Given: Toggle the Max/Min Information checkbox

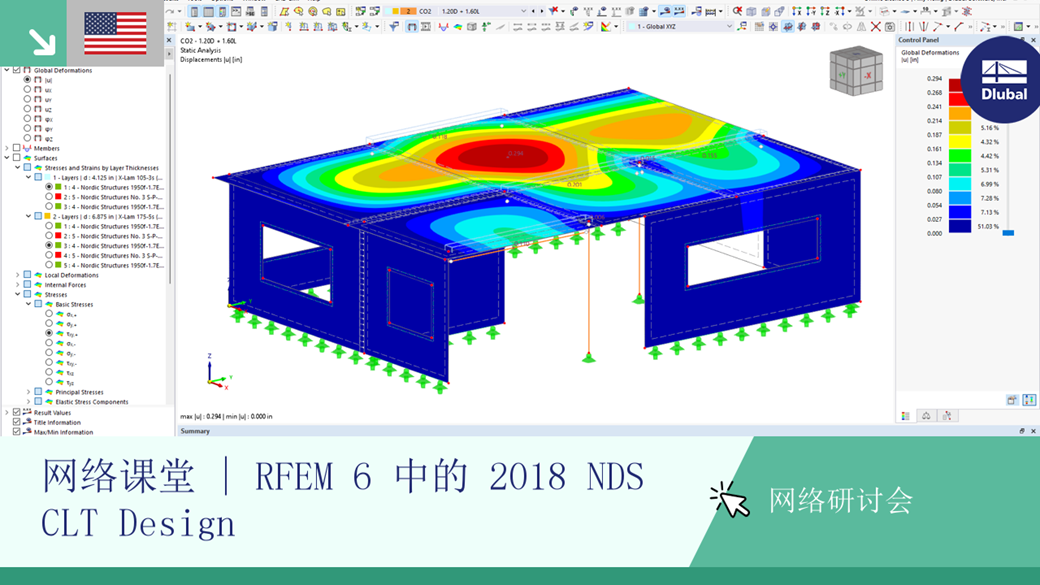Looking at the screenshot, I should click(x=17, y=432).
